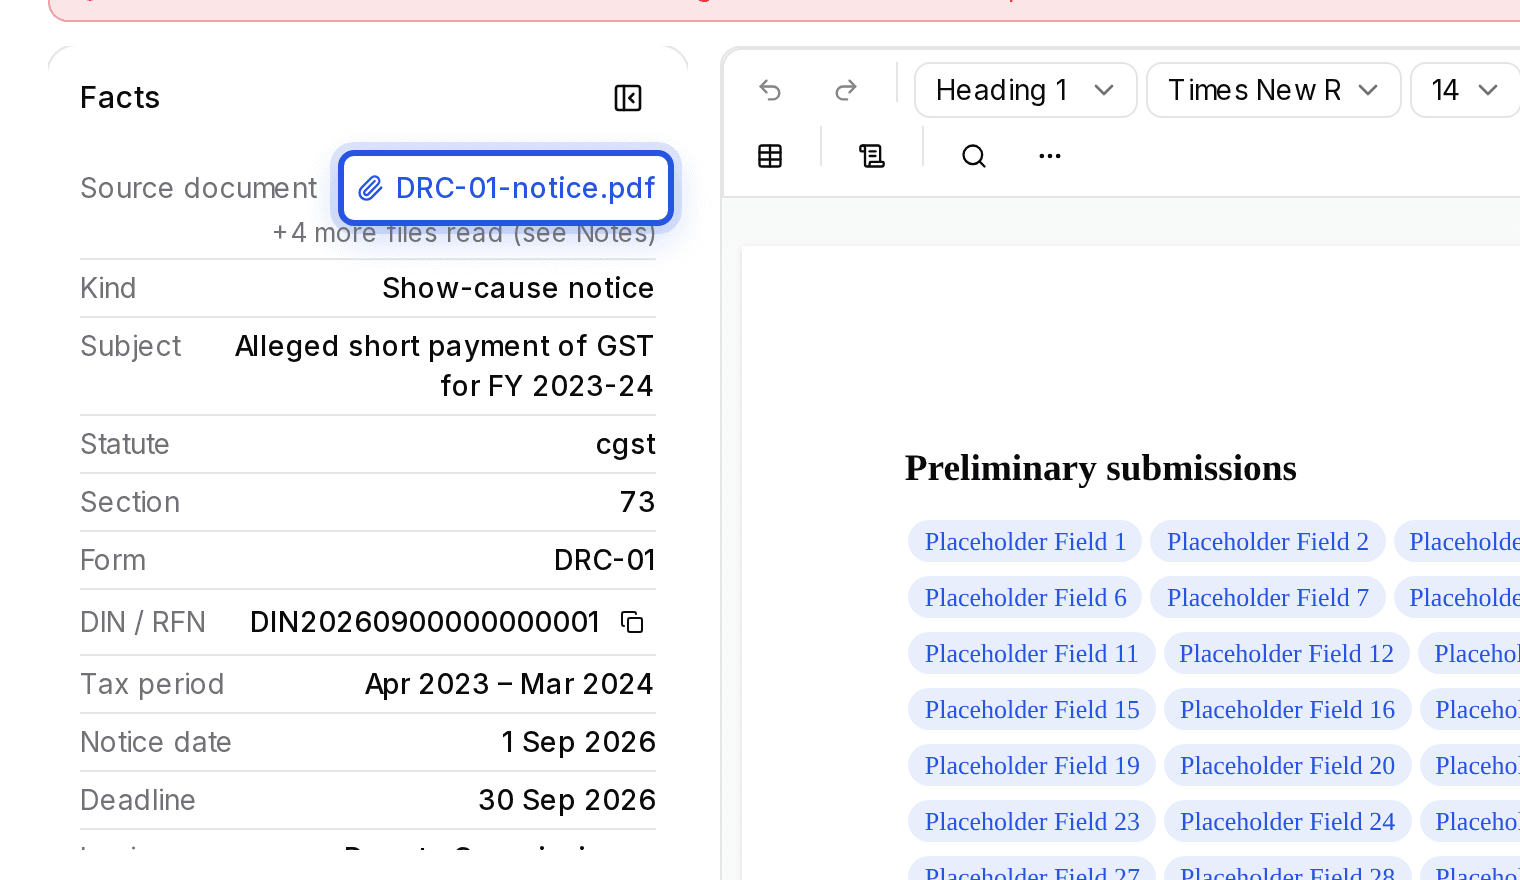Click the Alleged short payment of GST subject
The height and width of the screenshot is (880, 1520).
coord(444,366)
